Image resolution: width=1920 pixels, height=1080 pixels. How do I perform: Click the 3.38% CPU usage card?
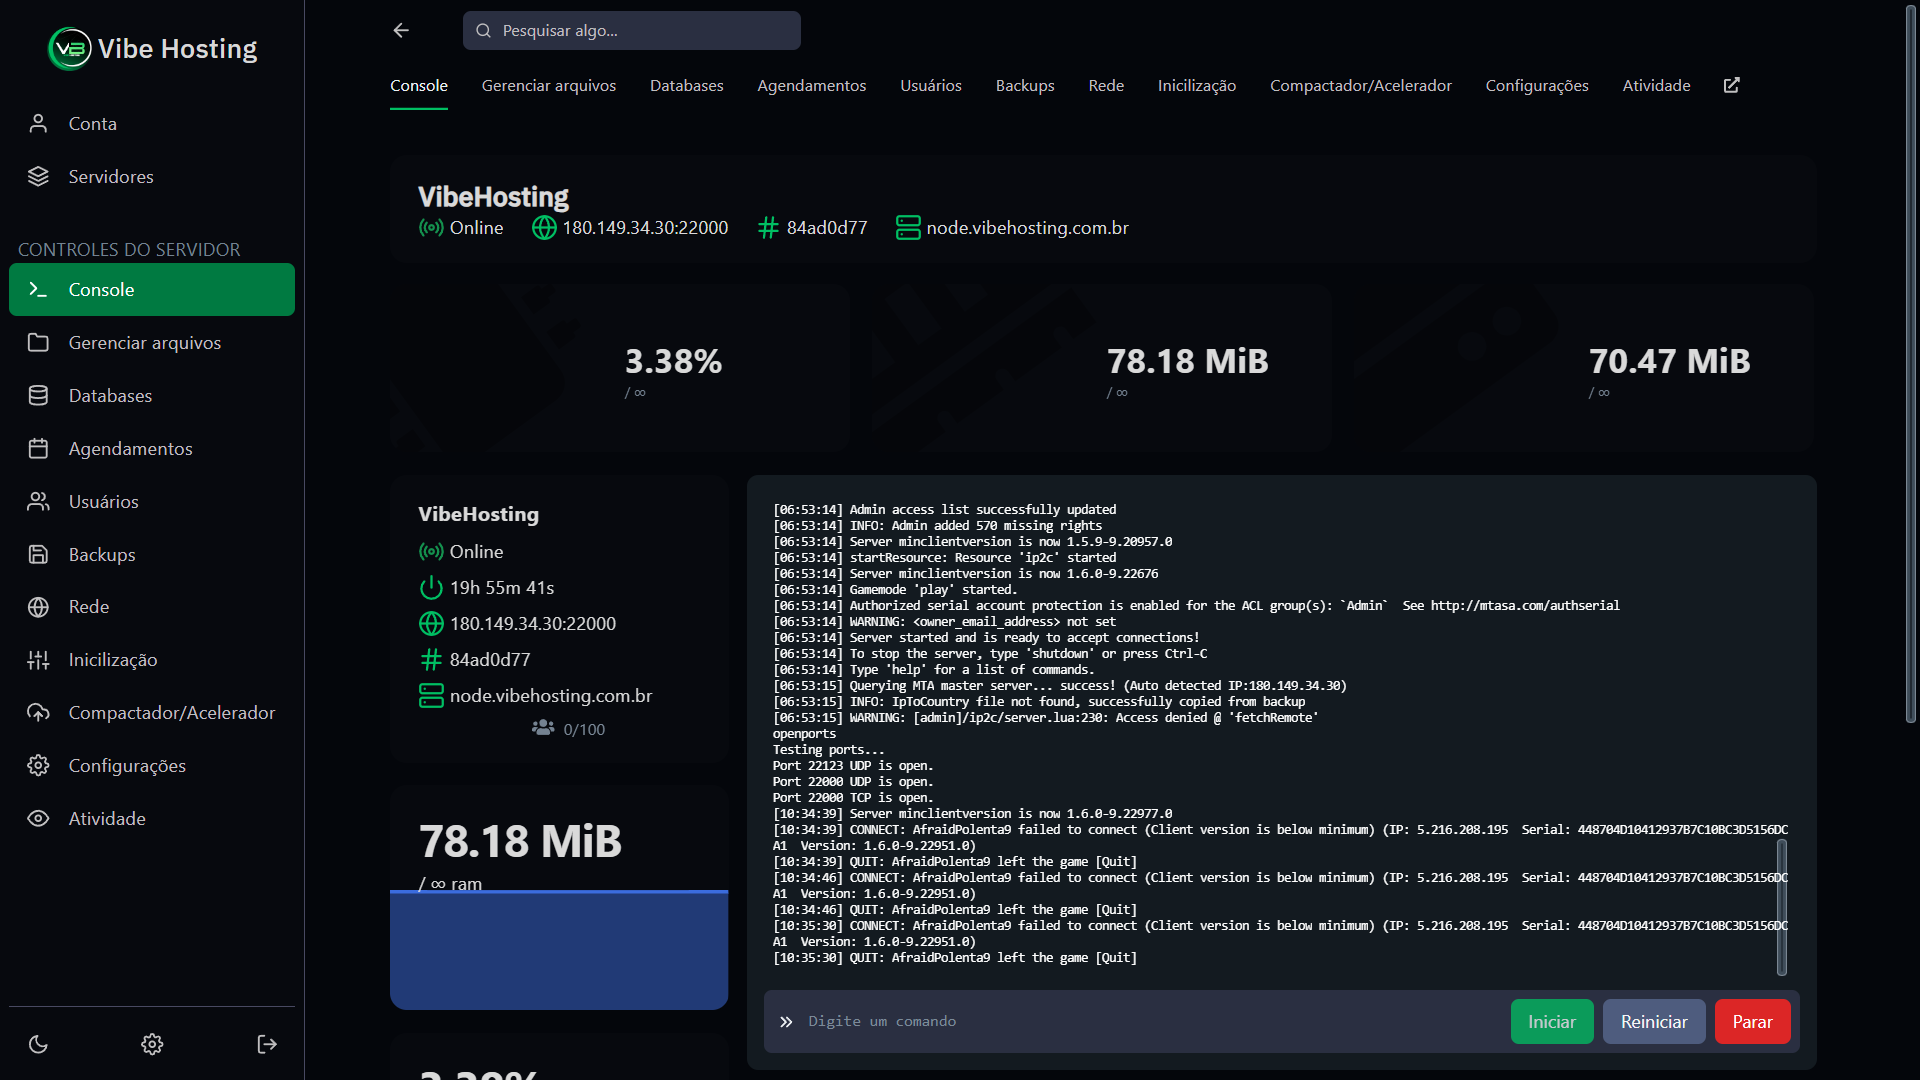point(619,368)
